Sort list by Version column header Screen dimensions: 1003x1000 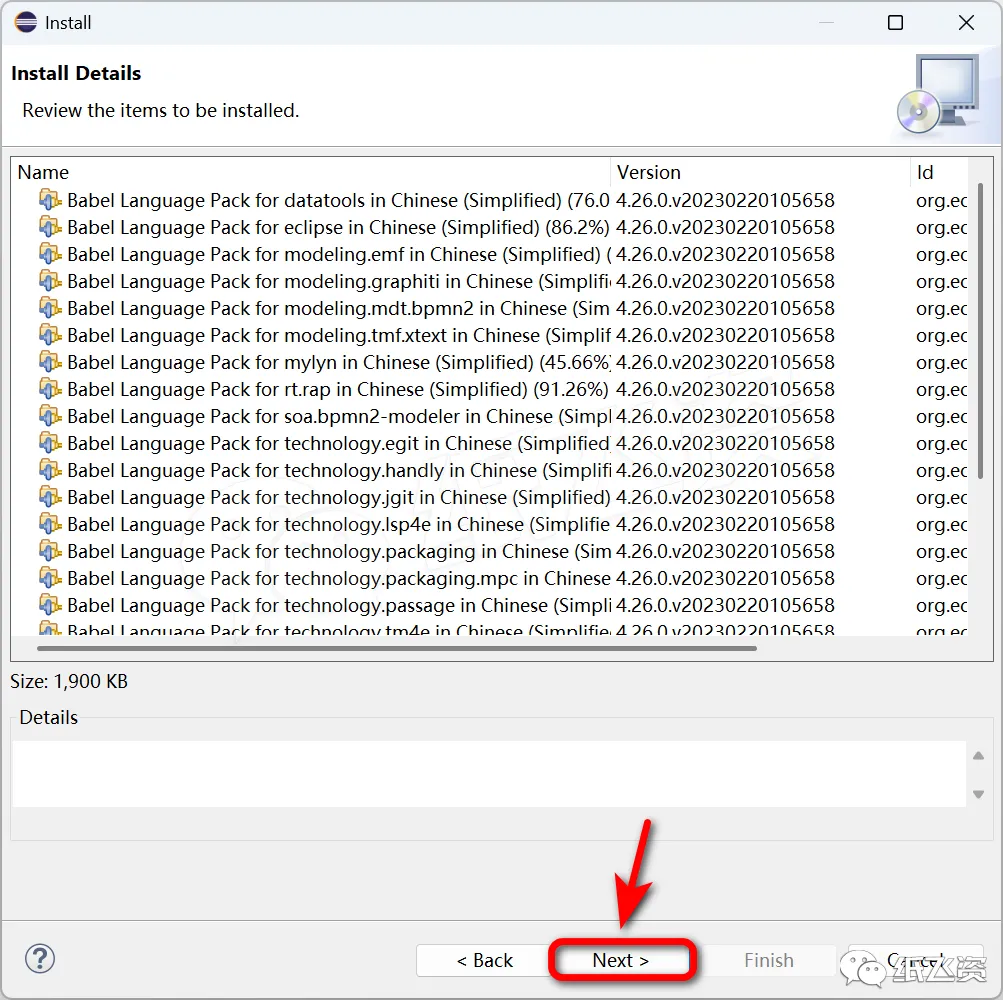(760, 172)
